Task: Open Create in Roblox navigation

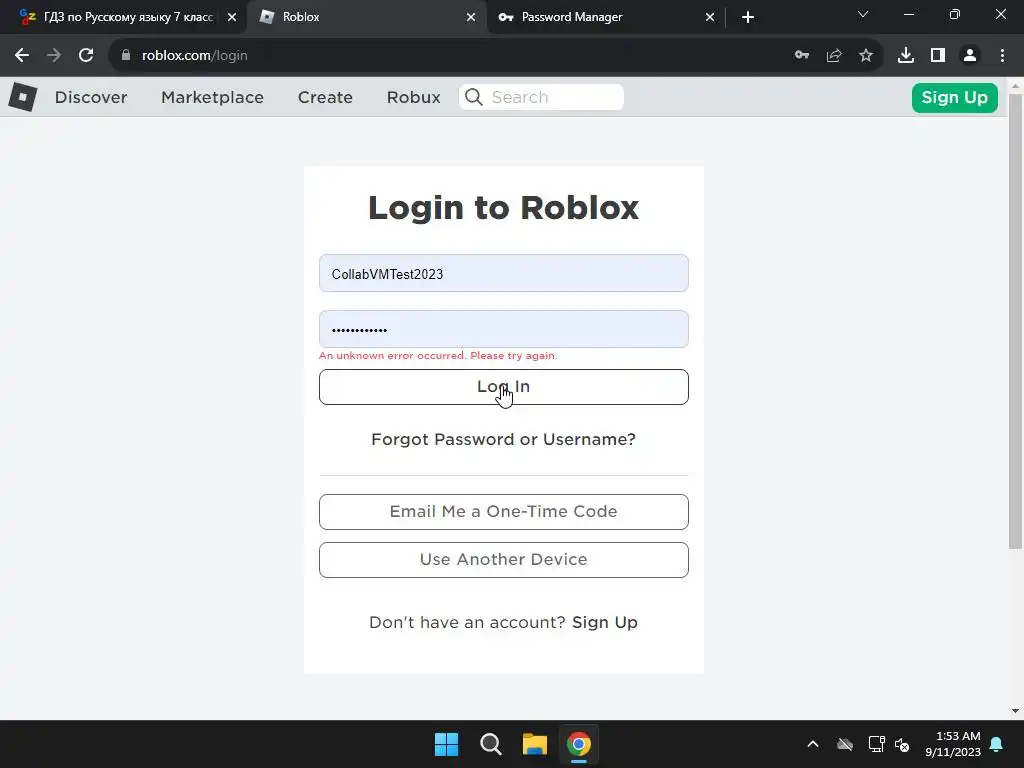Action: (325, 97)
